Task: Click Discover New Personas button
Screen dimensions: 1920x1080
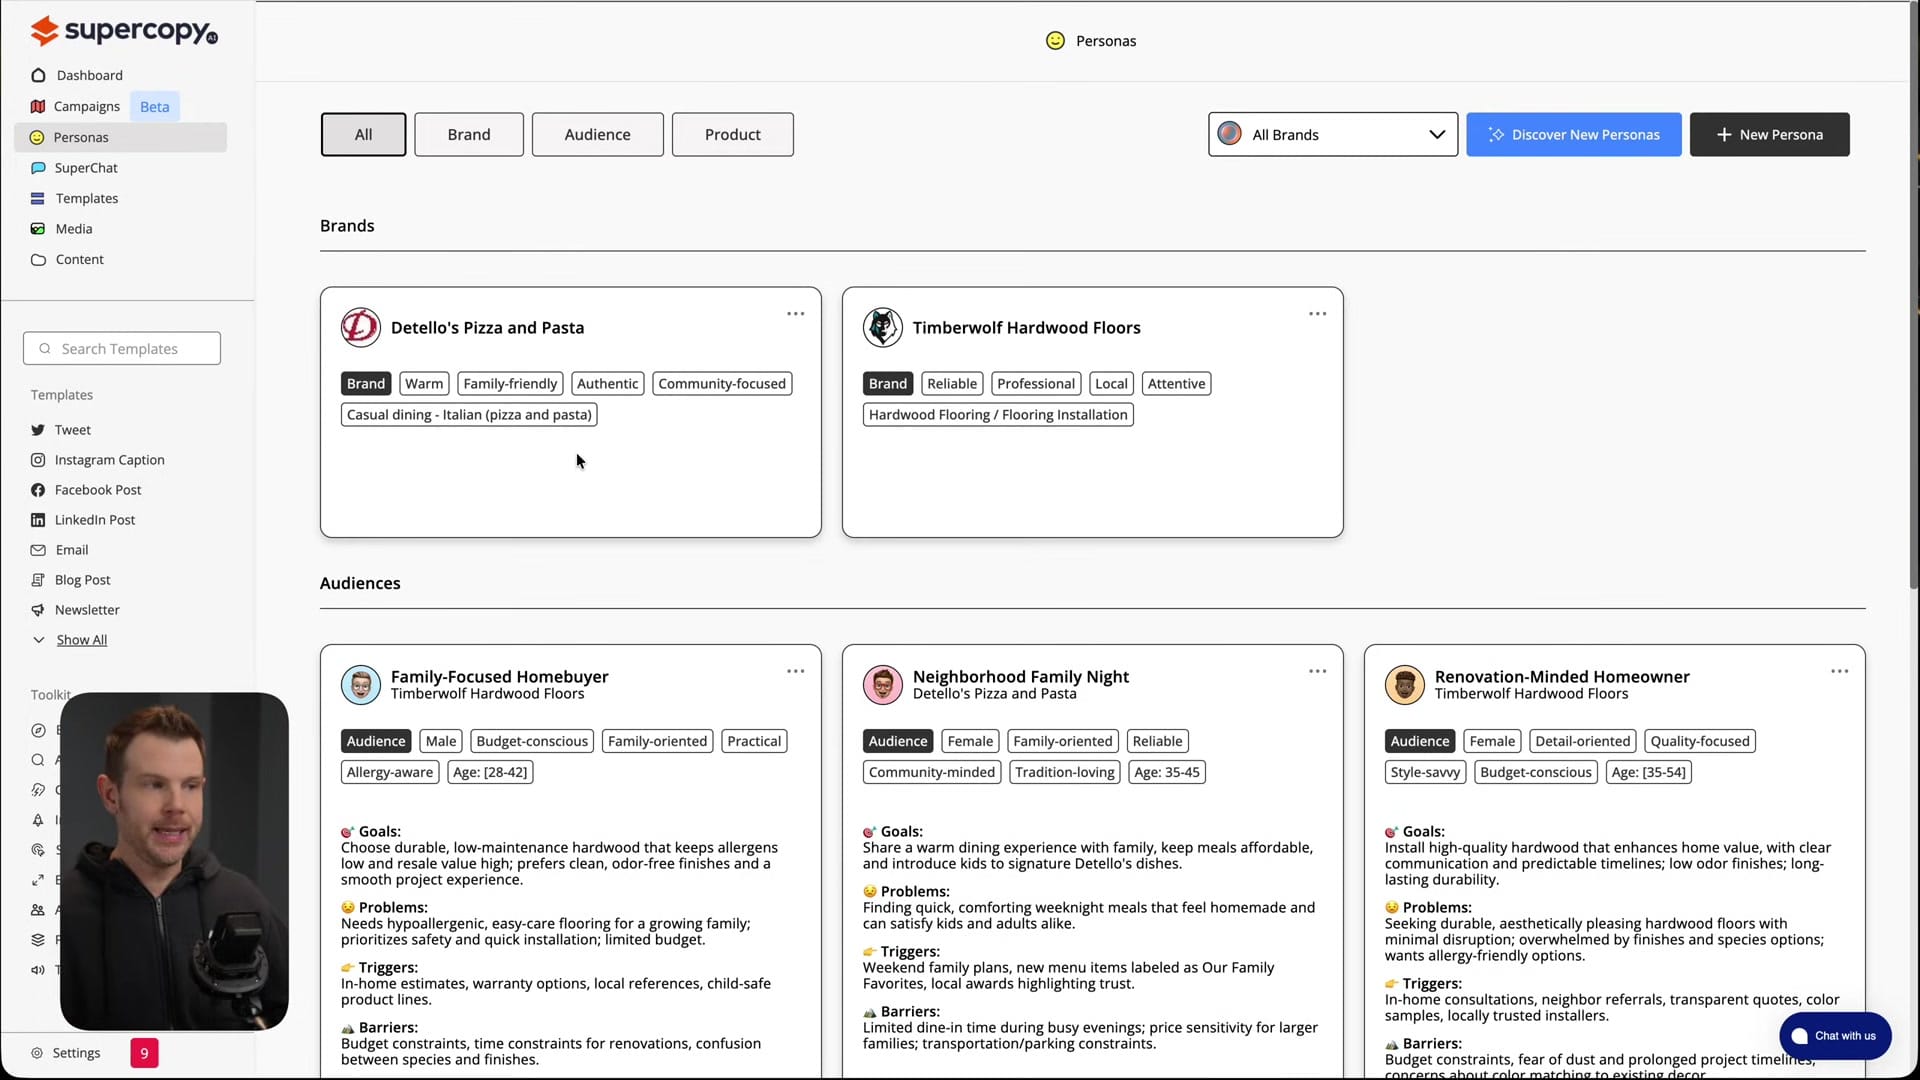Action: click(1574, 134)
